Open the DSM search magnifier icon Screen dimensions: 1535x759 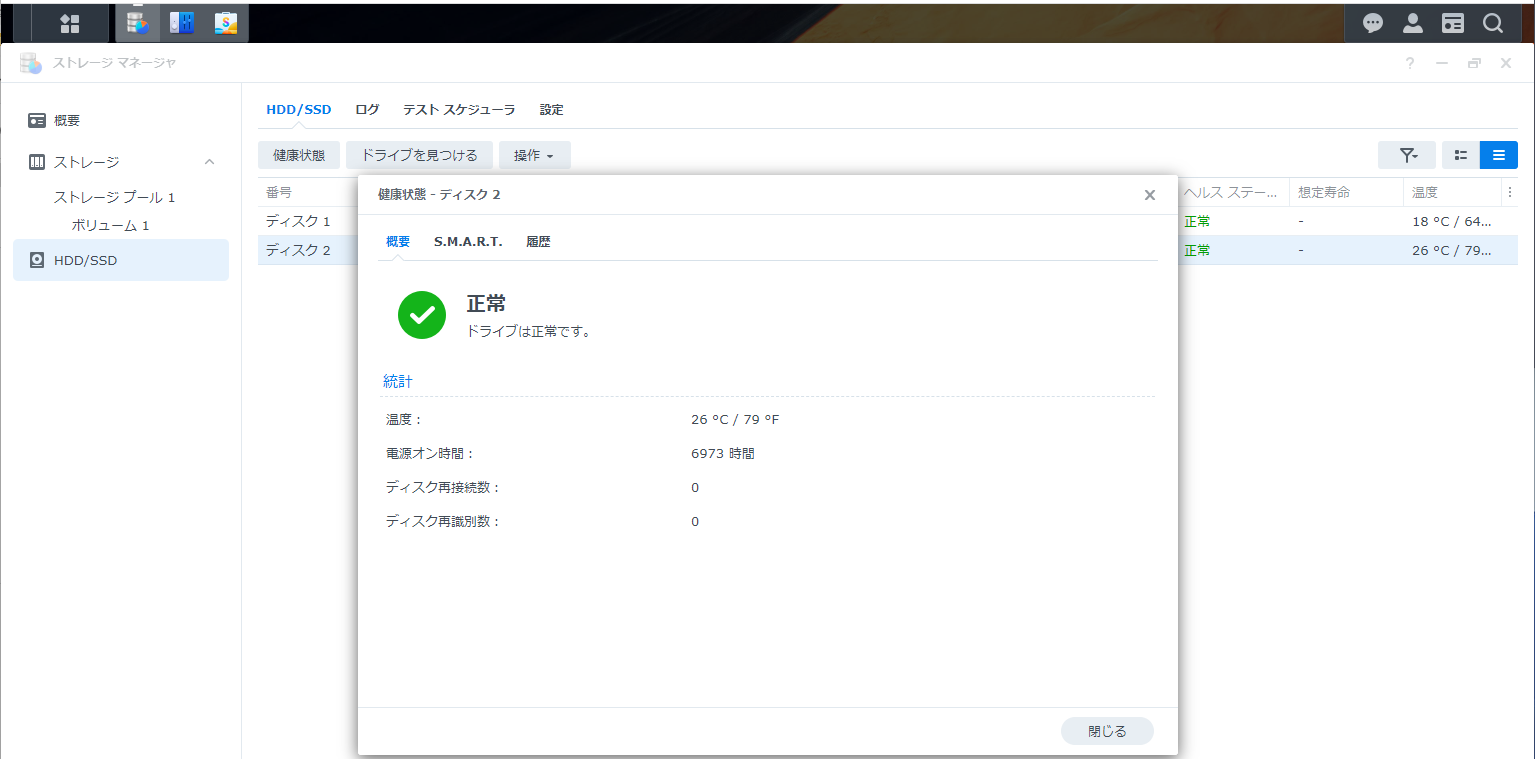(1493, 23)
